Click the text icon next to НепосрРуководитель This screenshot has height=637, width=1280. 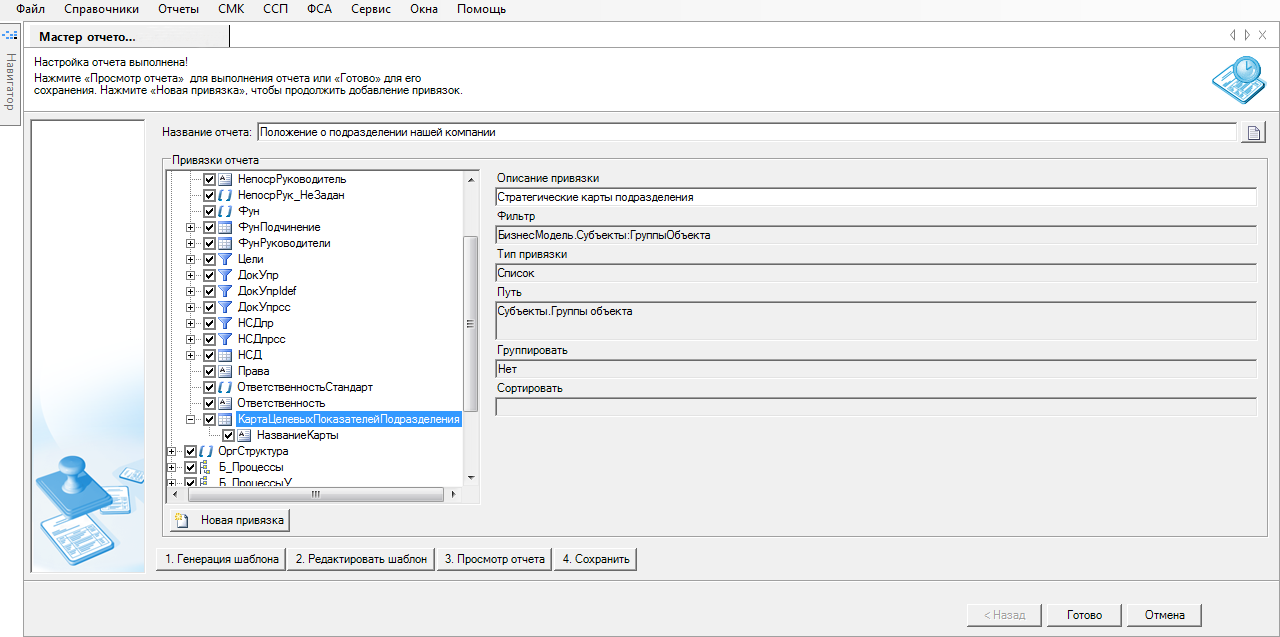(x=225, y=179)
